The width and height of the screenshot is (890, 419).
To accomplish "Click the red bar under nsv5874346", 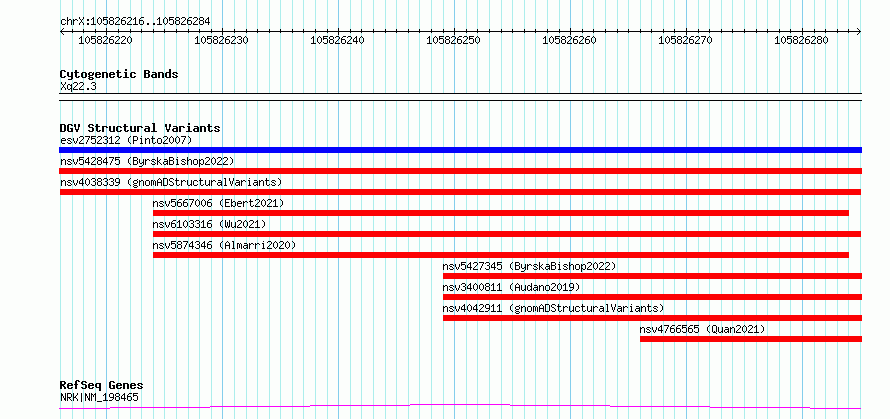I will point(501,255).
